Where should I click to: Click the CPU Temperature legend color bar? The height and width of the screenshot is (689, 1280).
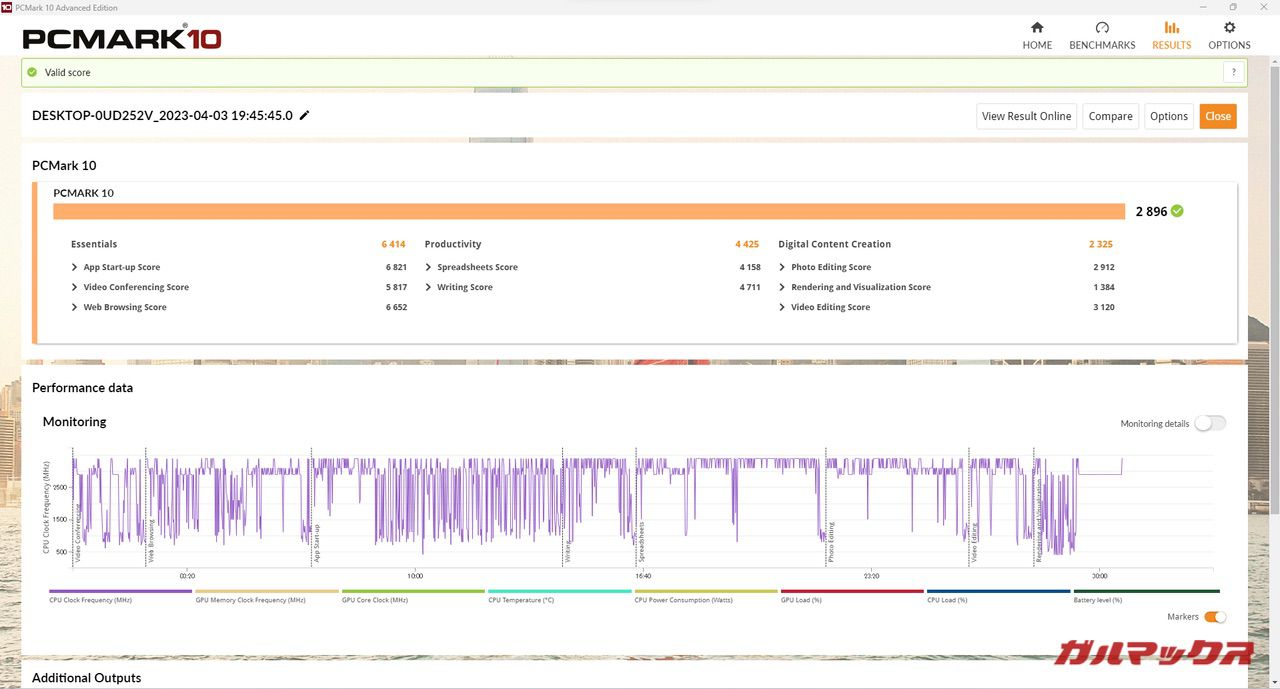pos(560,591)
